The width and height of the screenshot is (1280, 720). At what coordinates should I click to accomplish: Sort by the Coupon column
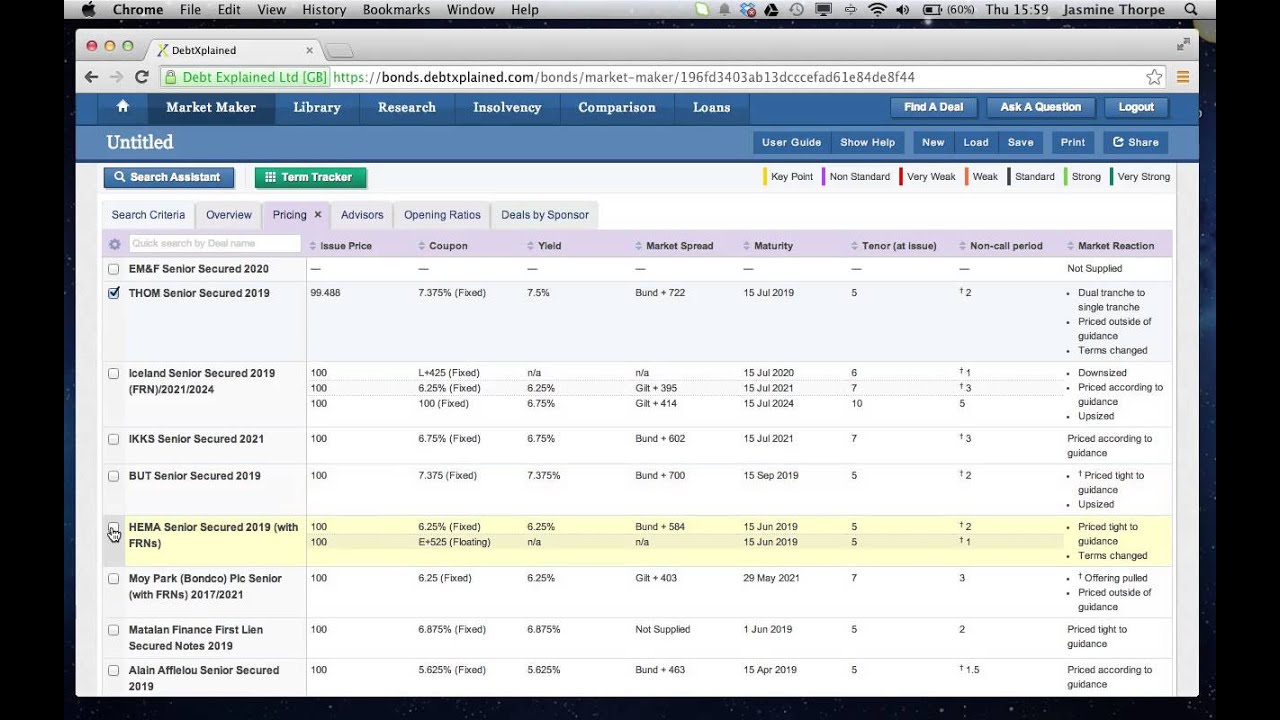tap(443, 245)
